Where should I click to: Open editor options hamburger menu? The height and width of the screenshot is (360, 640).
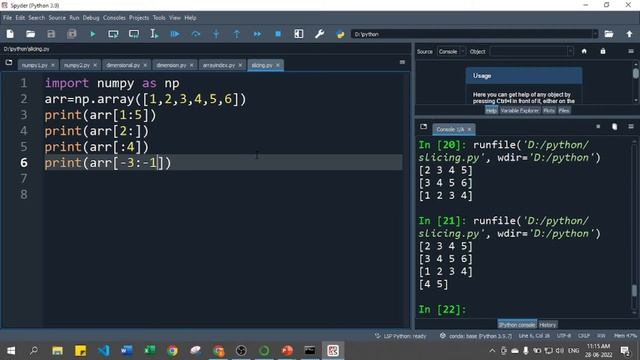pyautogui.click(x=402, y=62)
